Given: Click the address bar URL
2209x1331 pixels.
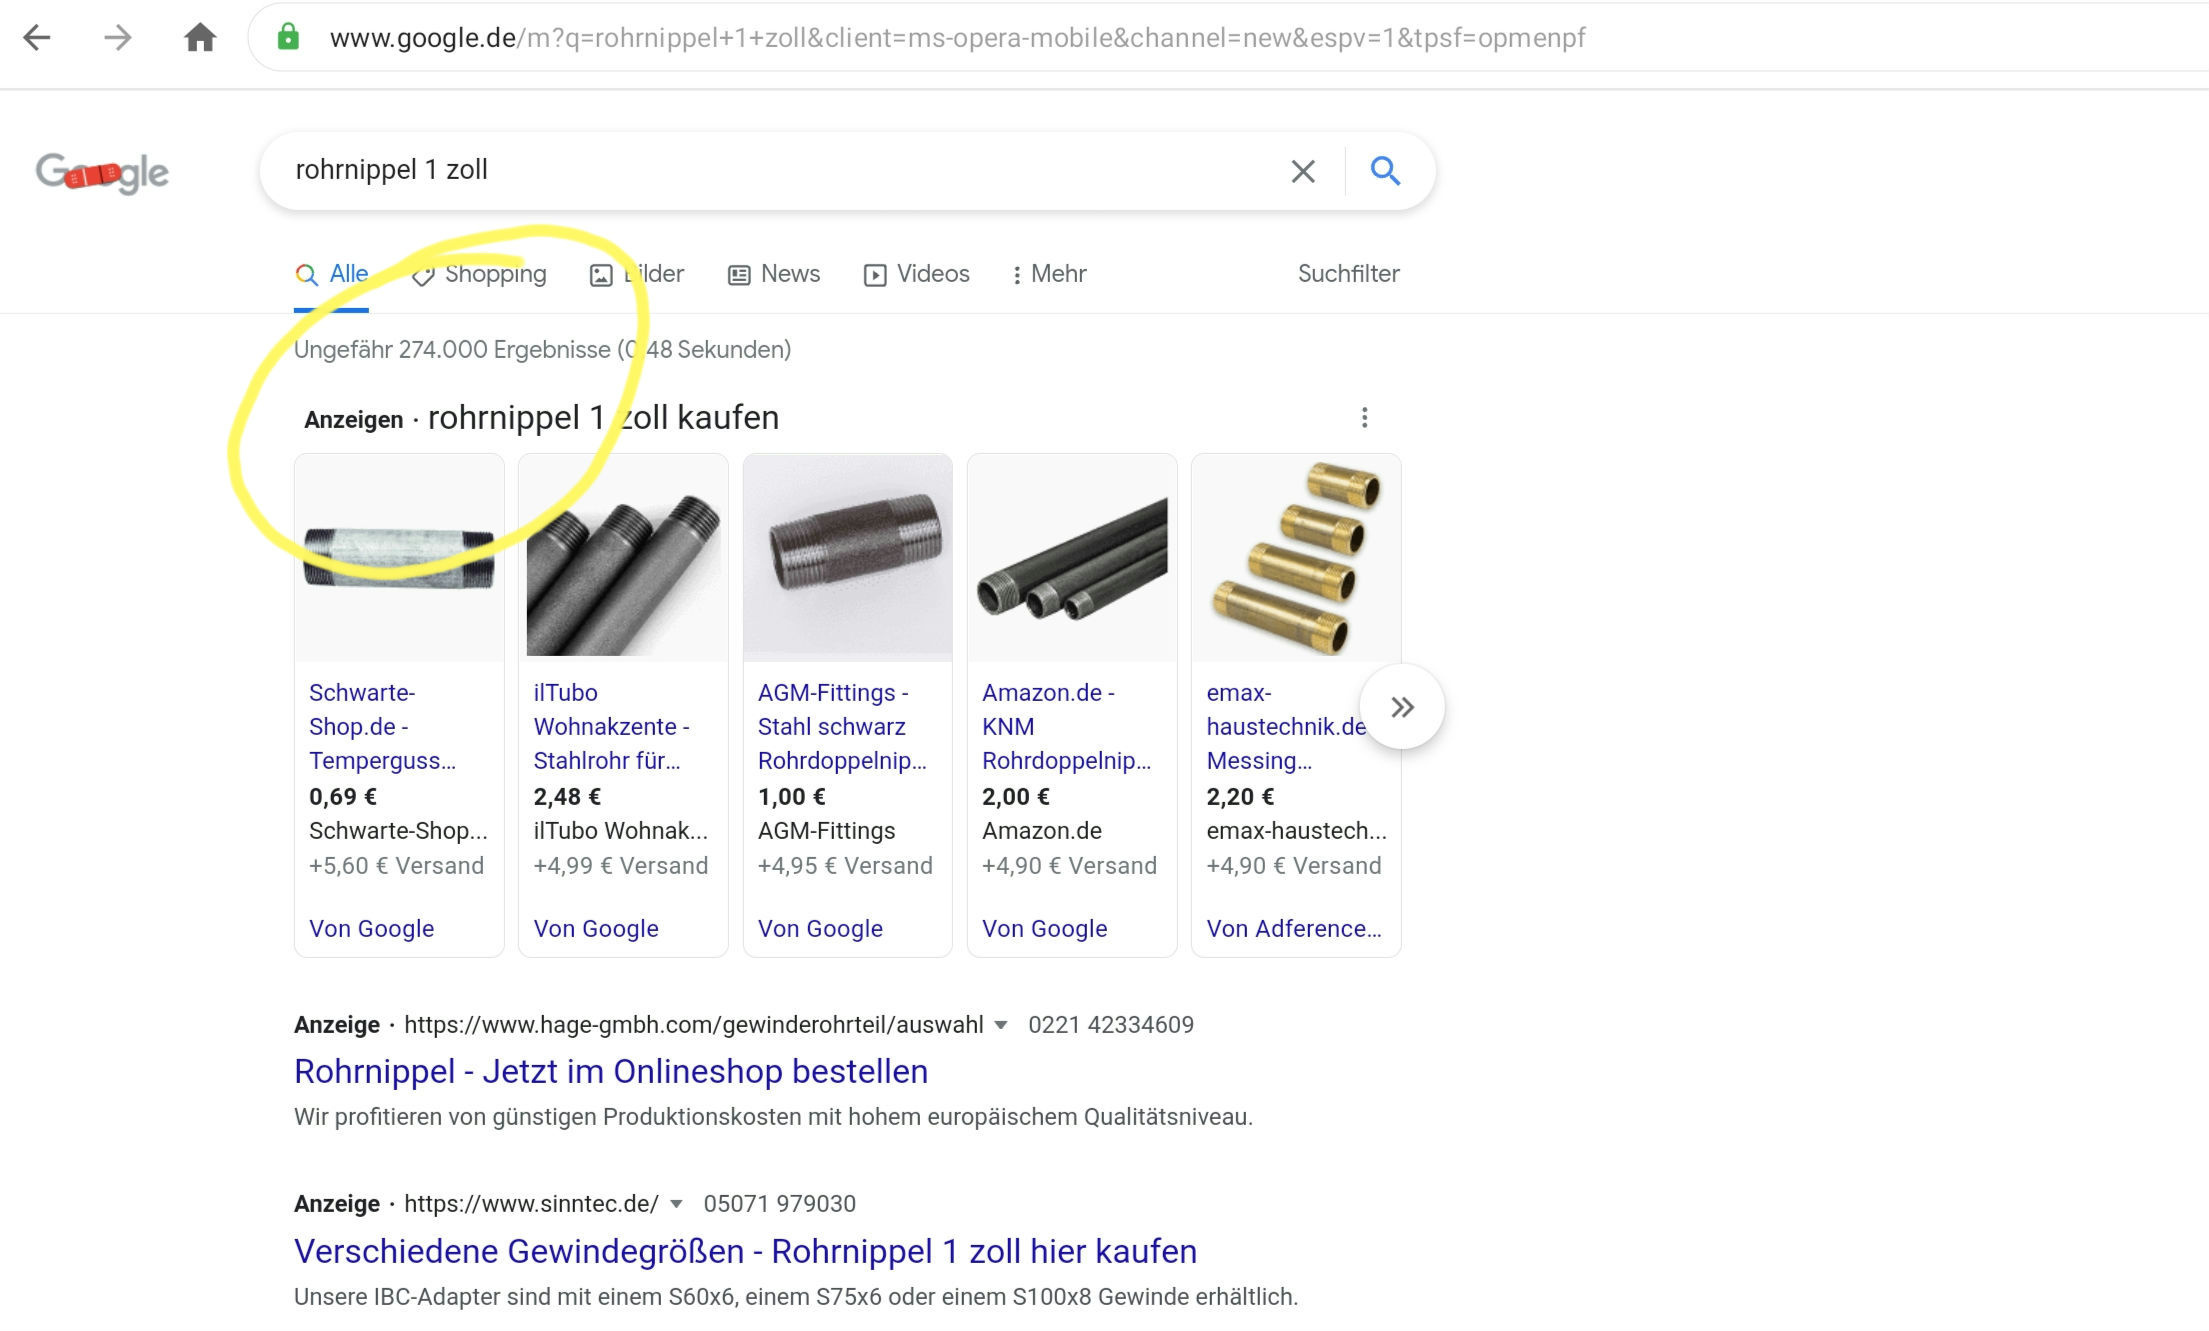Looking at the screenshot, I should pos(957,38).
